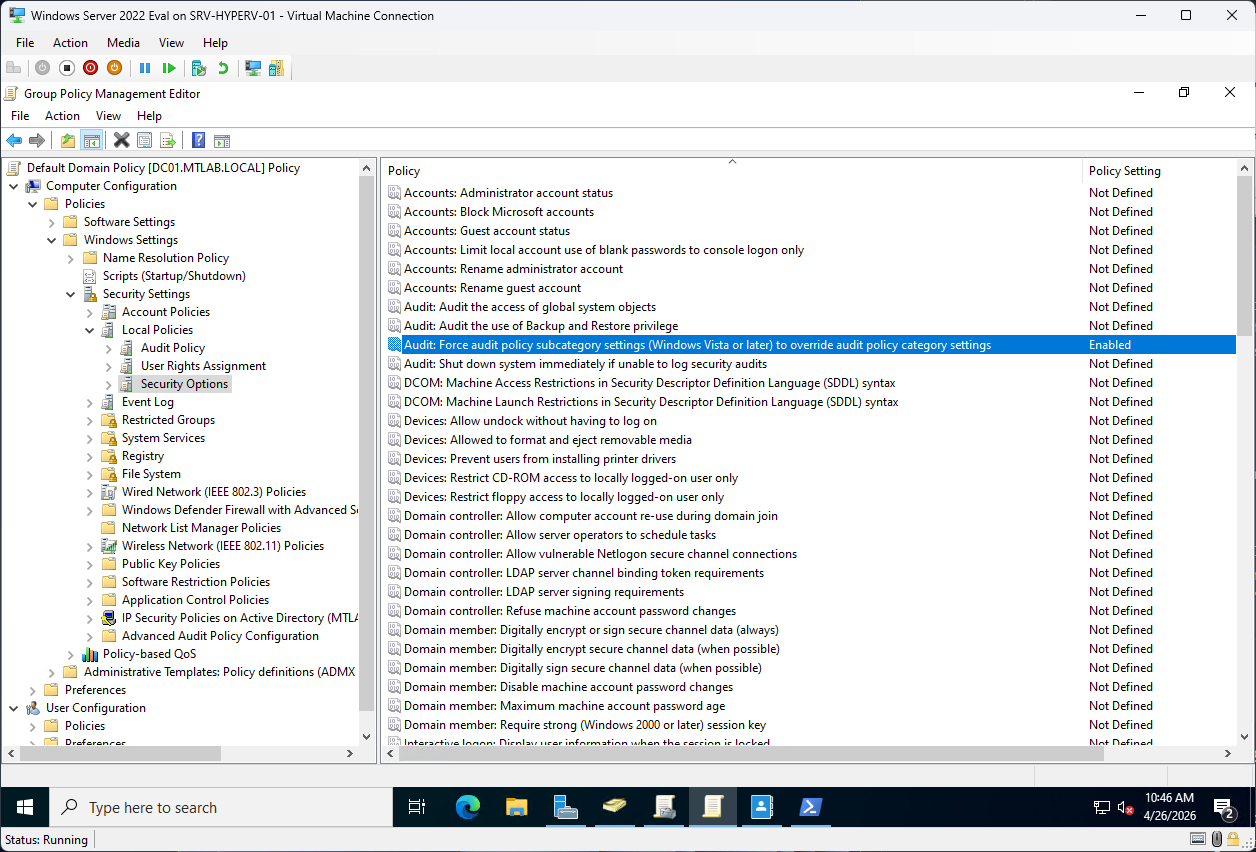Image resolution: width=1256 pixels, height=852 pixels.
Task: Open Windows PowerShell from the taskbar
Action: click(810, 807)
